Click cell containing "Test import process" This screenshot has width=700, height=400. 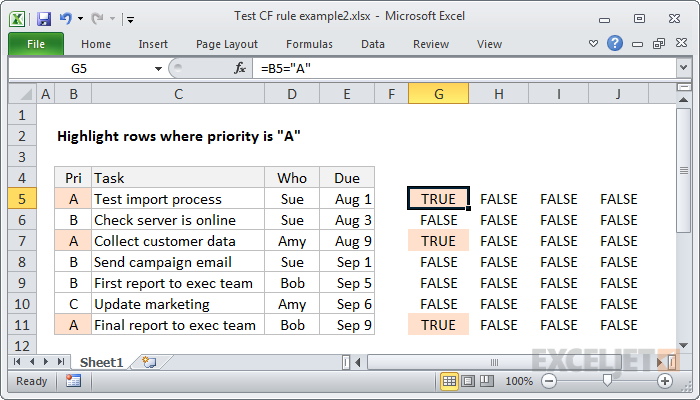click(178, 199)
